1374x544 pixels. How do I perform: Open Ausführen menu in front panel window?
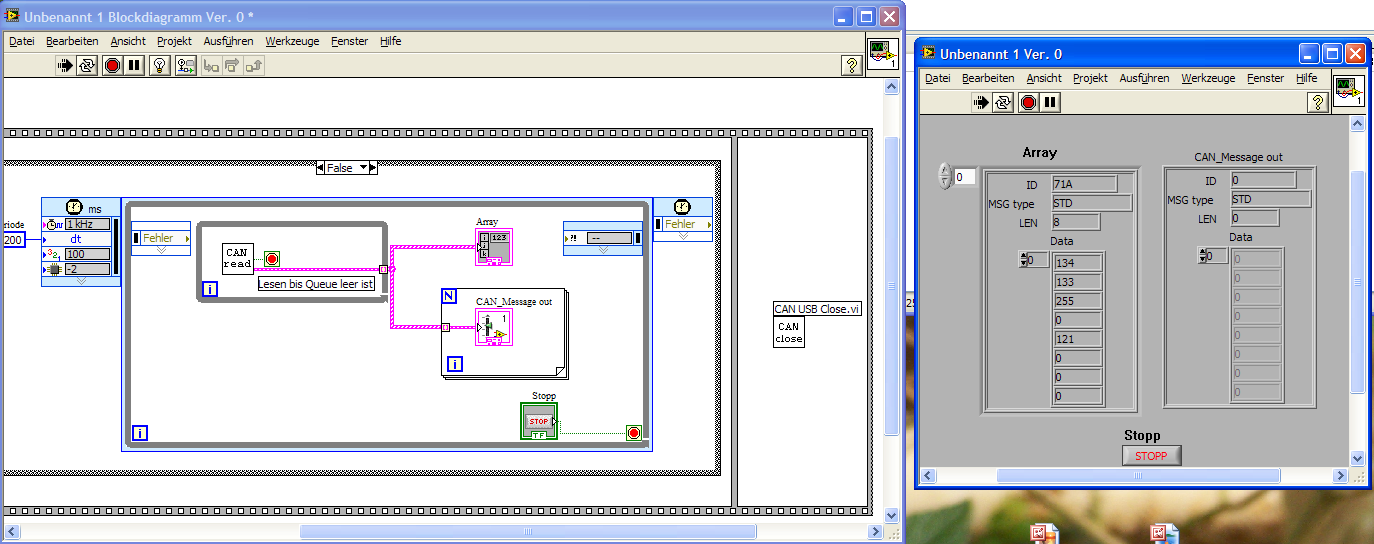[x=1144, y=78]
